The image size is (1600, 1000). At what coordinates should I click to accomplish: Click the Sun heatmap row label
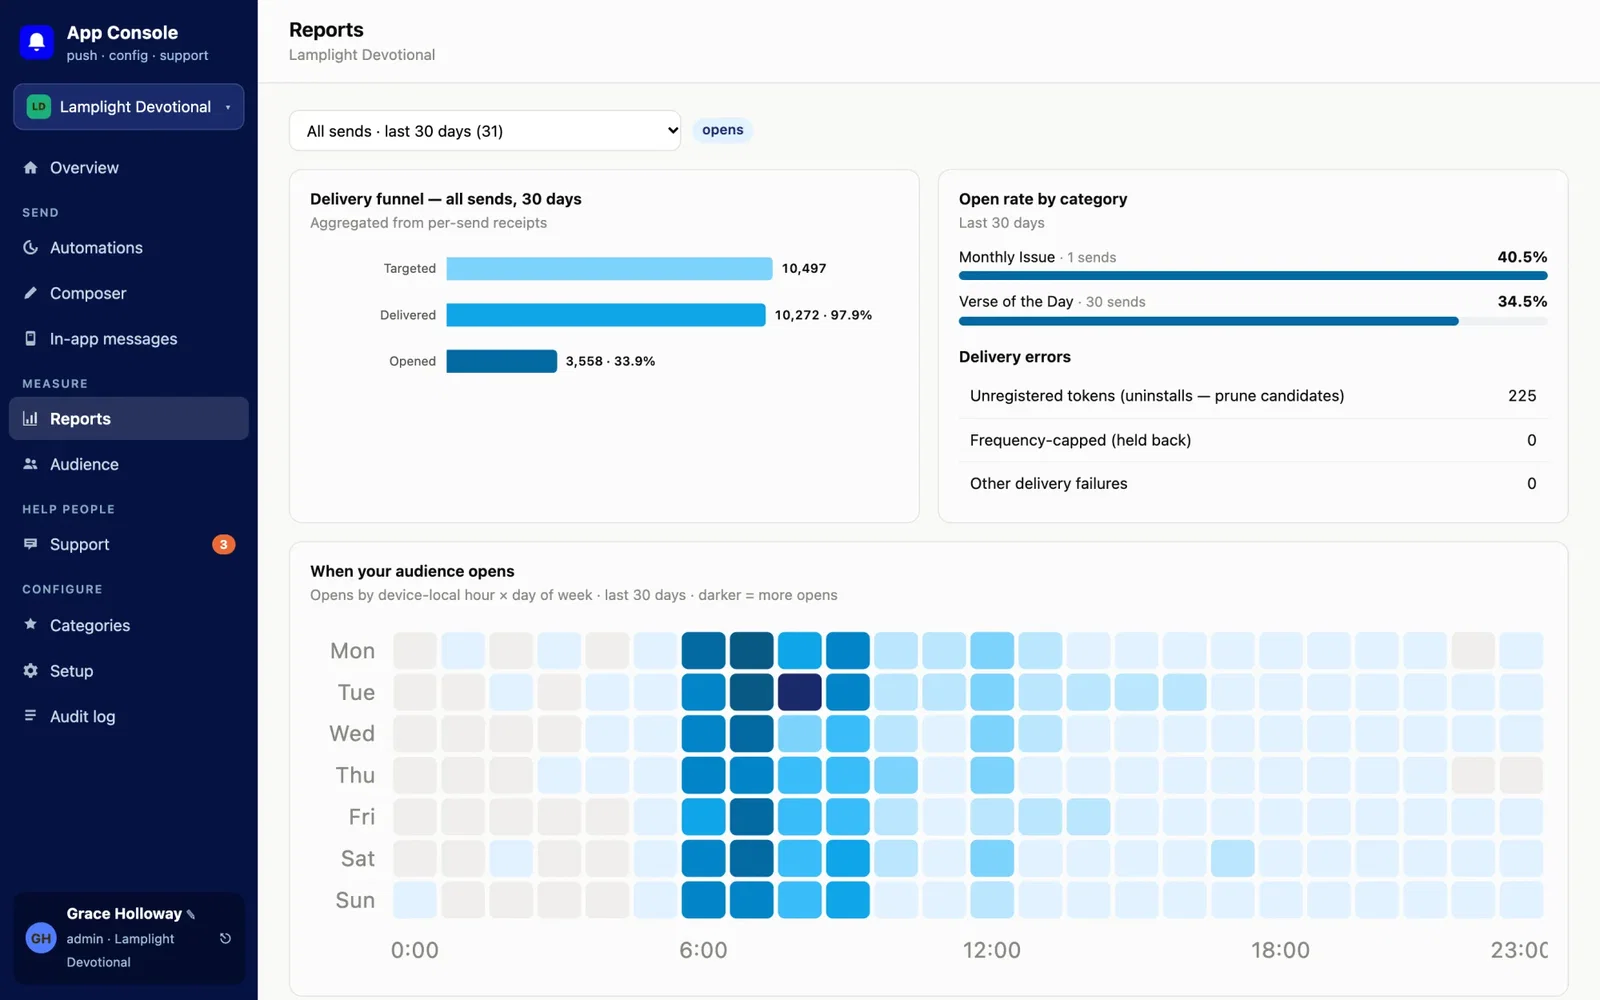pyautogui.click(x=355, y=900)
